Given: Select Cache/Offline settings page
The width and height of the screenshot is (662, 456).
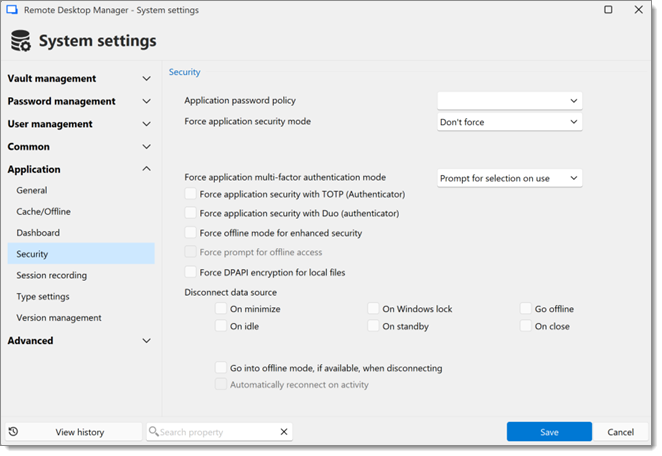Looking at the screenshot, I should 81,212.
